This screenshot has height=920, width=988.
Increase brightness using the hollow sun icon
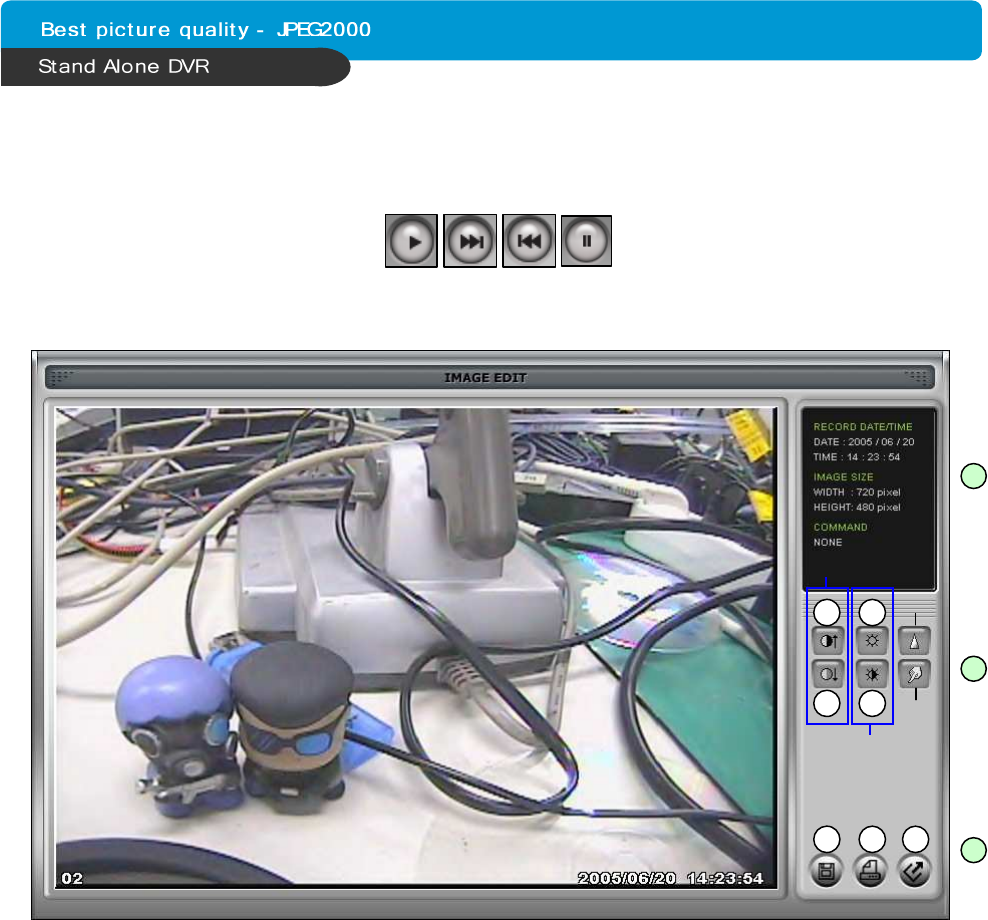pyautogui.click(x=872, y=640)
